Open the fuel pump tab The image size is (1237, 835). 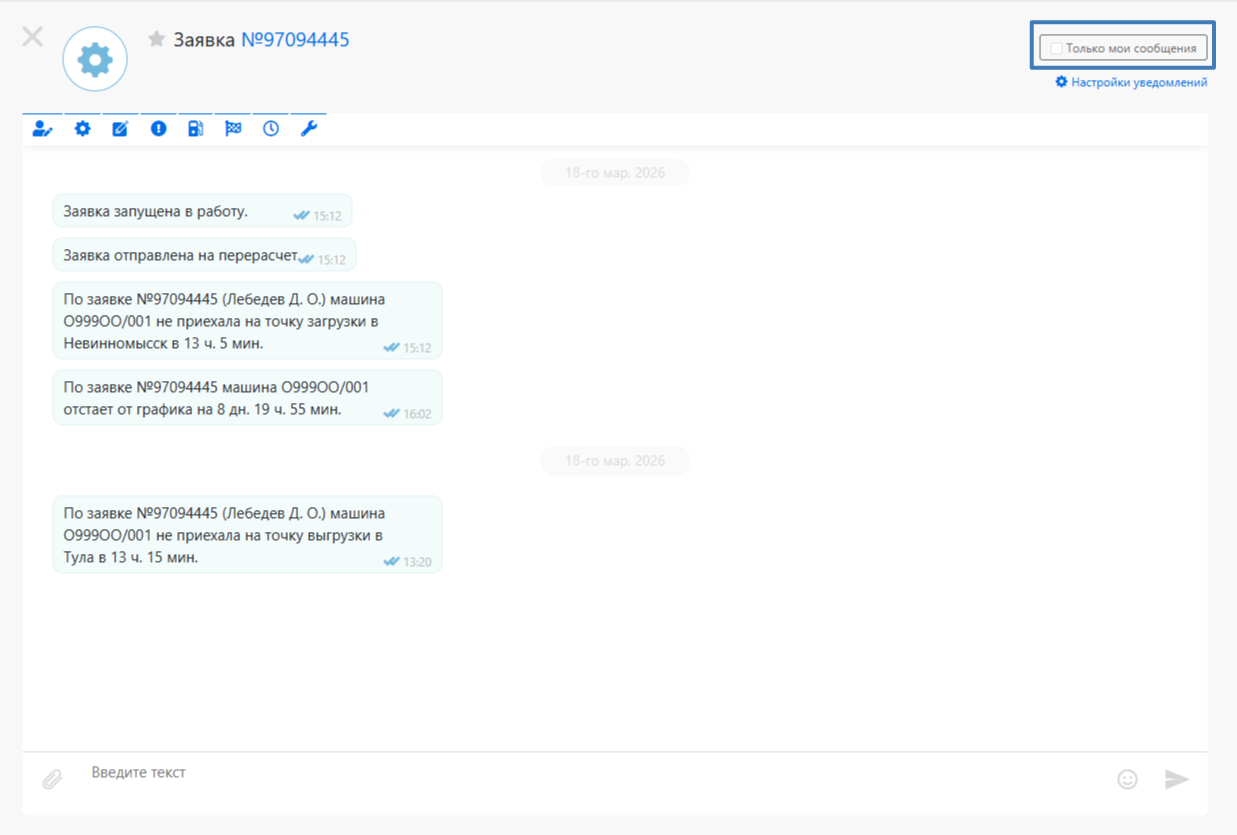(196, 129)
